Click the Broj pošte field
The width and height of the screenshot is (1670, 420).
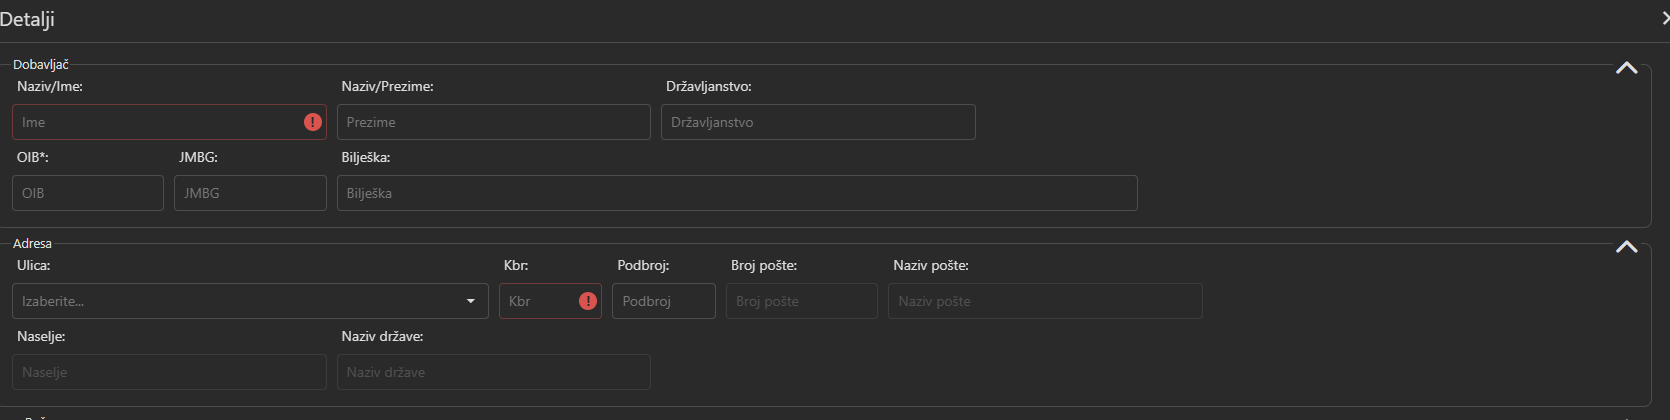(801, 301)
